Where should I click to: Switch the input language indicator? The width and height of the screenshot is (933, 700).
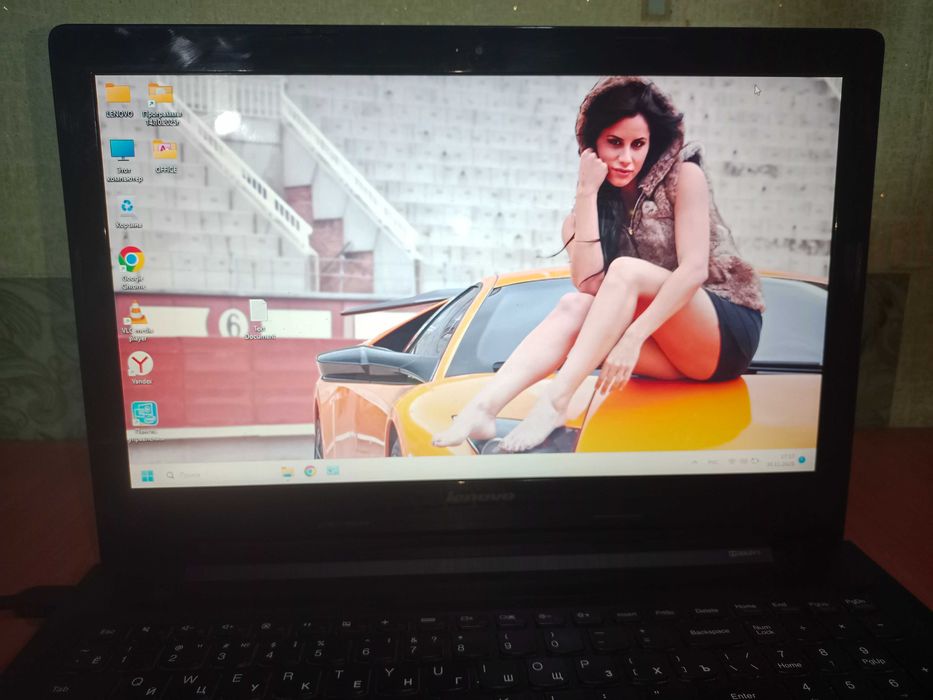[713, 462]
